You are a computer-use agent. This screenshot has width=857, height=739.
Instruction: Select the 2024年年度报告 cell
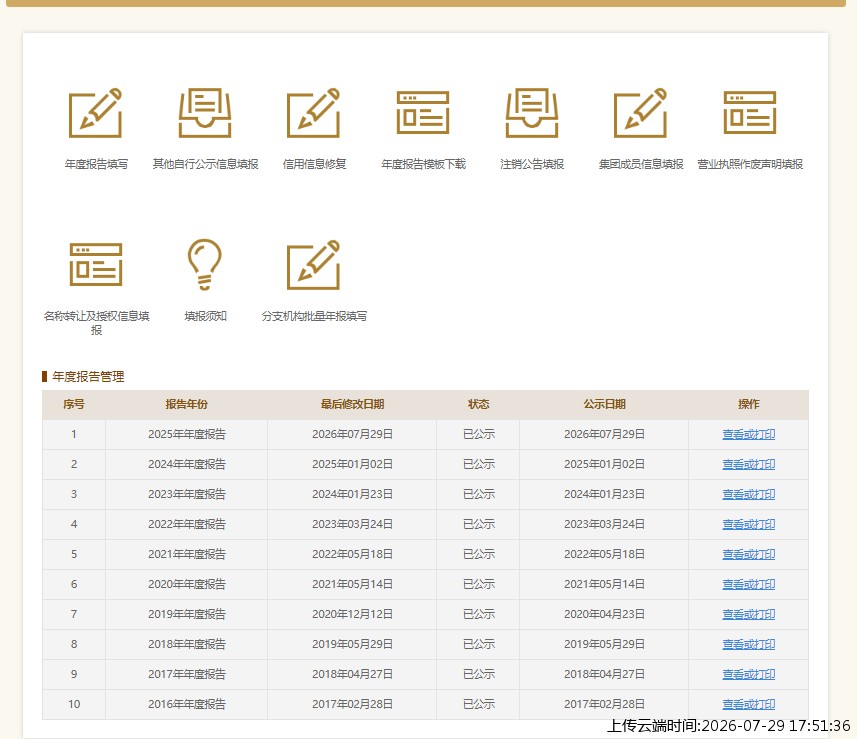186,465
